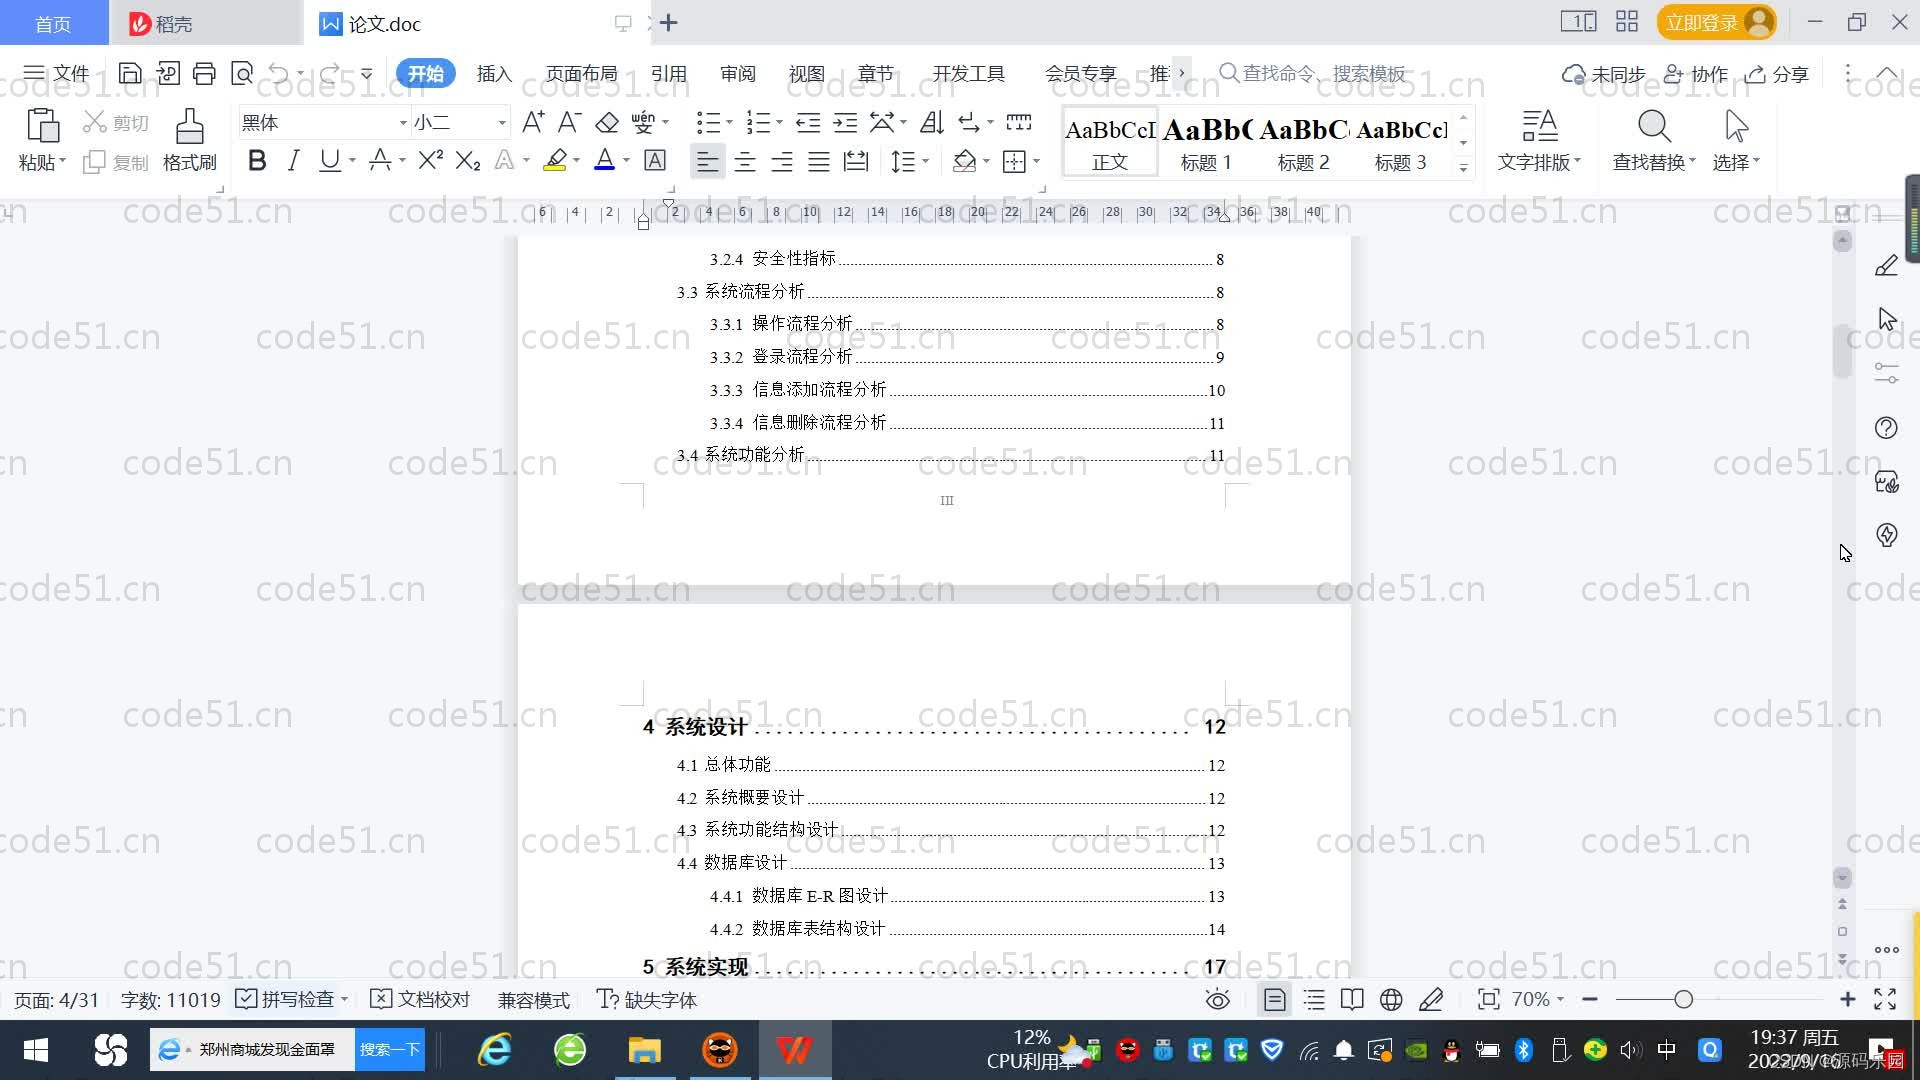Toggle underline formatting

(329, 160)
